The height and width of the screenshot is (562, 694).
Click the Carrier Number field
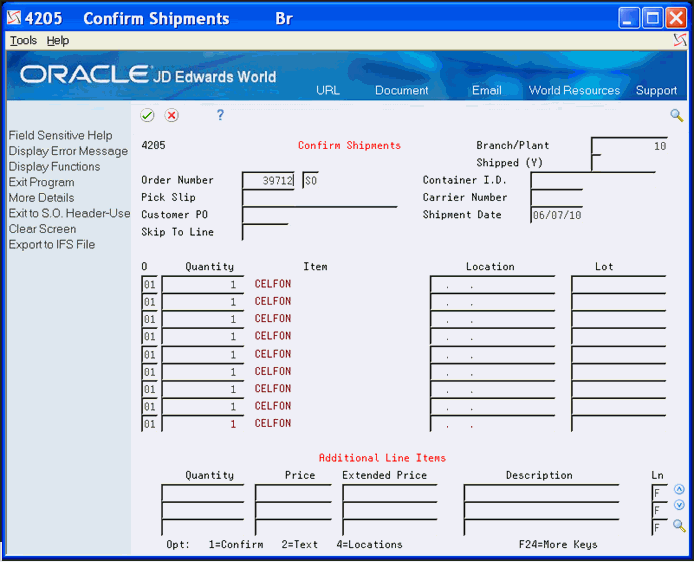coord(557,198)
